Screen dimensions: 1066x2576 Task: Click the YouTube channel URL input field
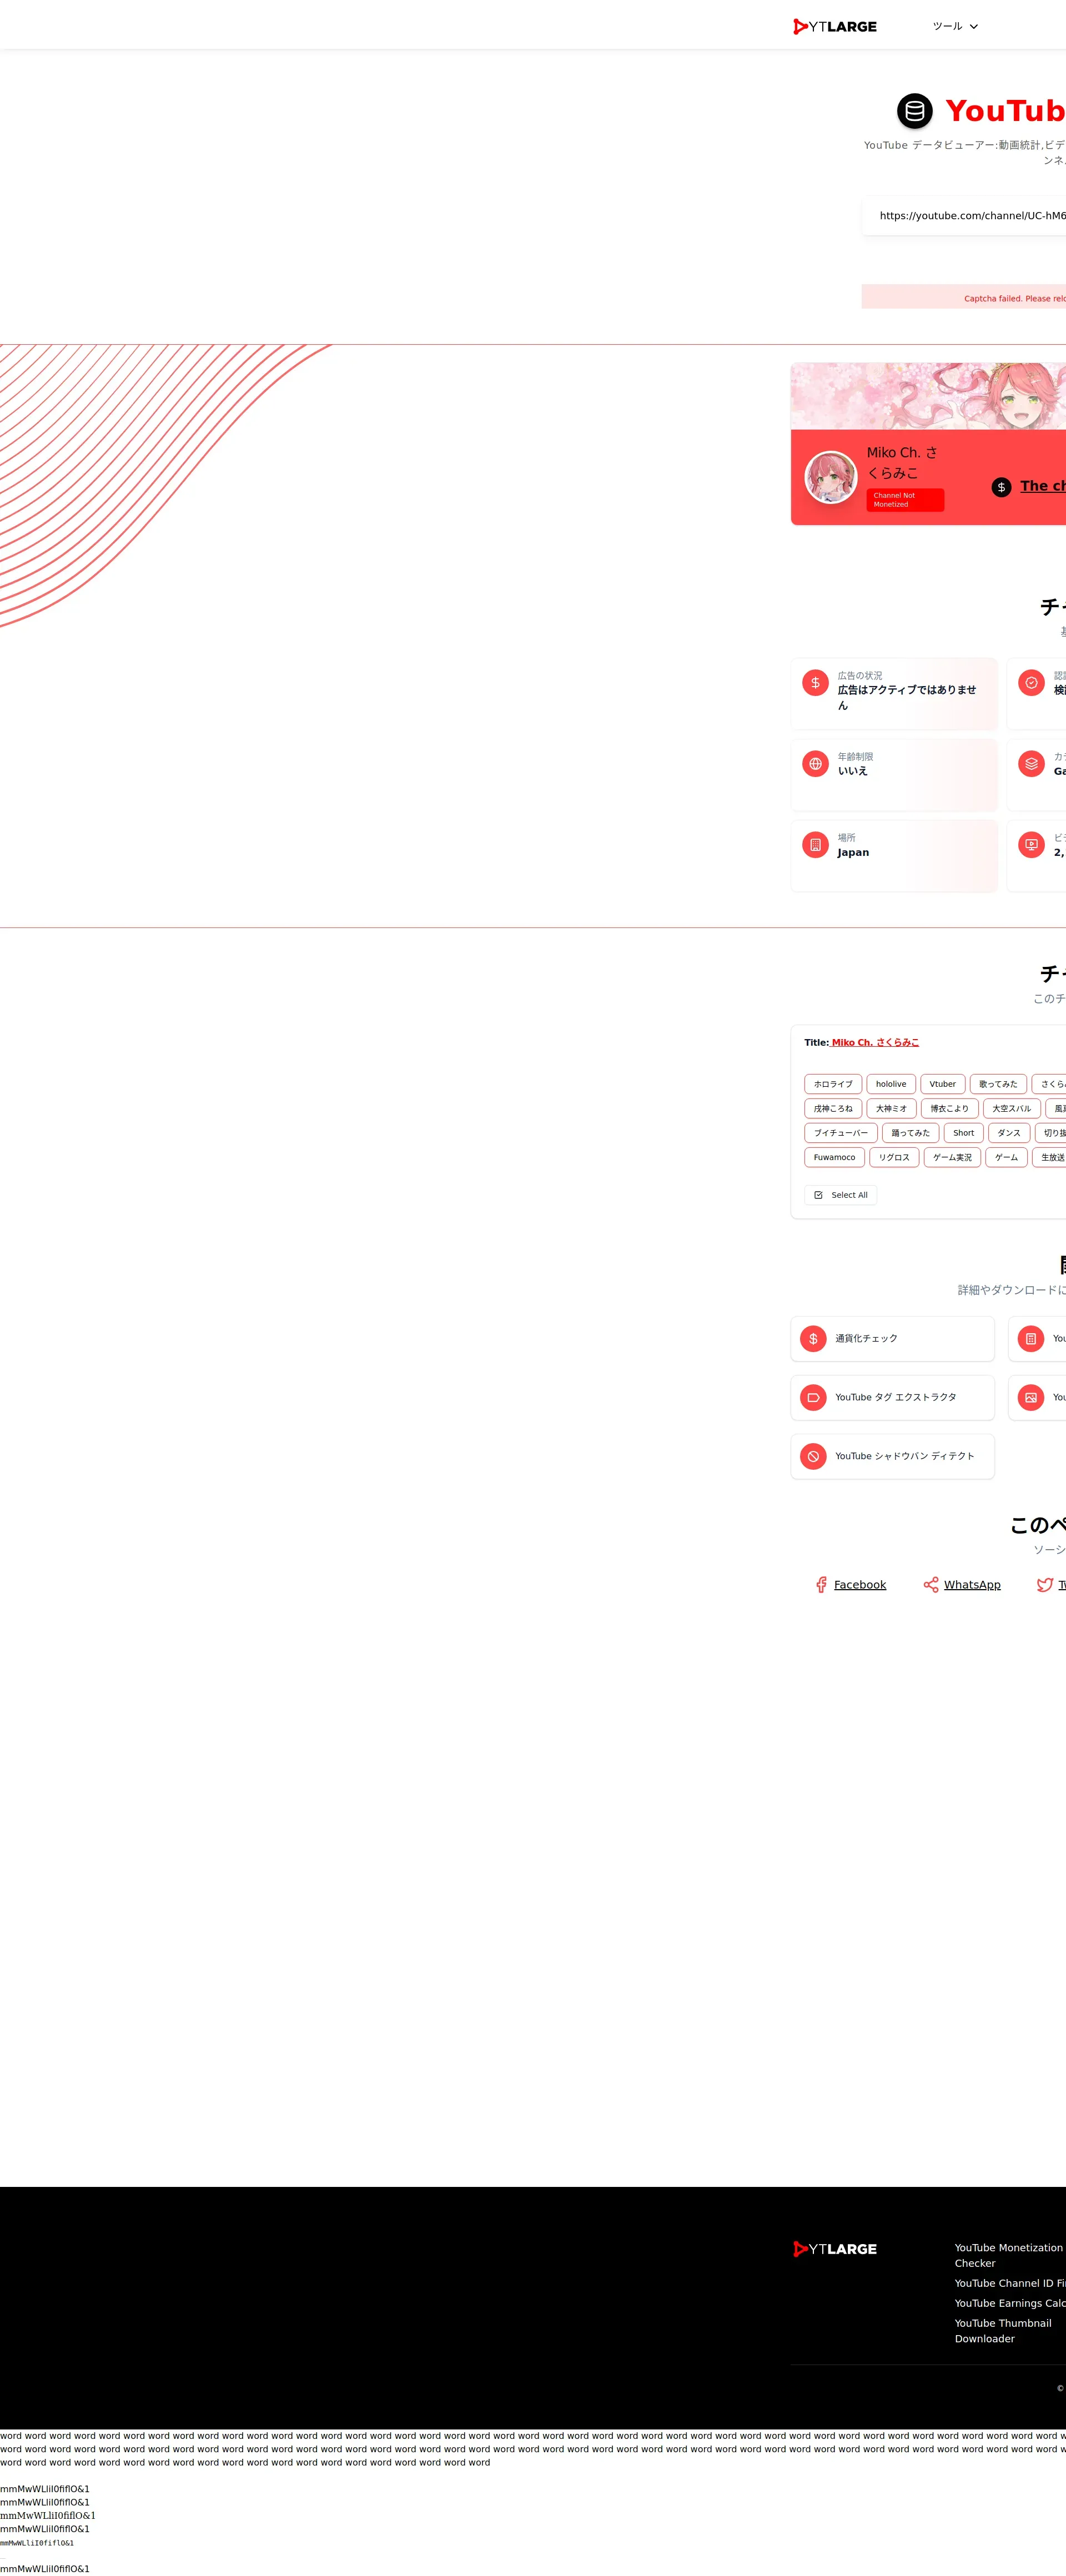click(964, 216)
